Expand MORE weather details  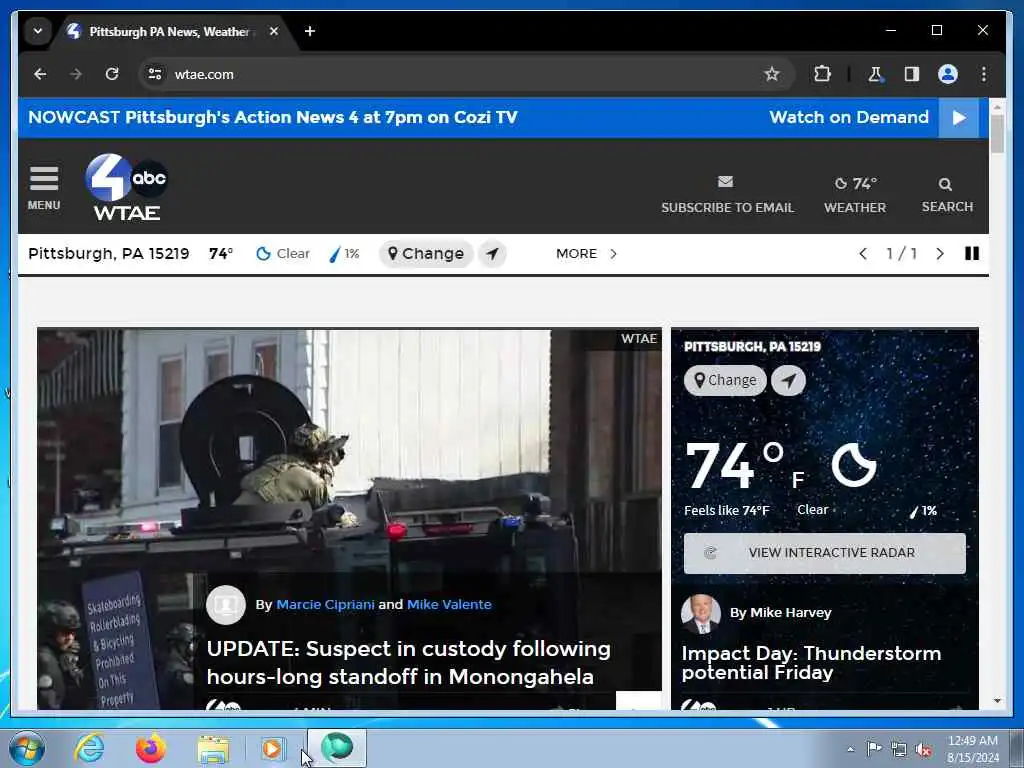(586, 253)
